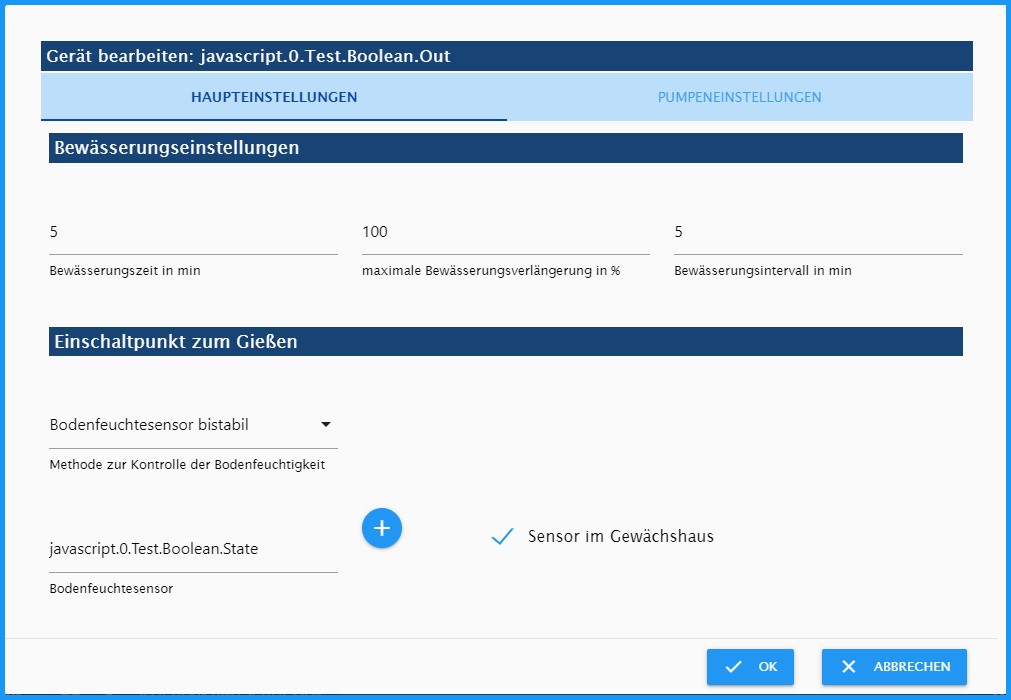Click the Einschaltpunkt zum Gießen section header
The width and height of the screenshot is (1011, 700).
506,341
